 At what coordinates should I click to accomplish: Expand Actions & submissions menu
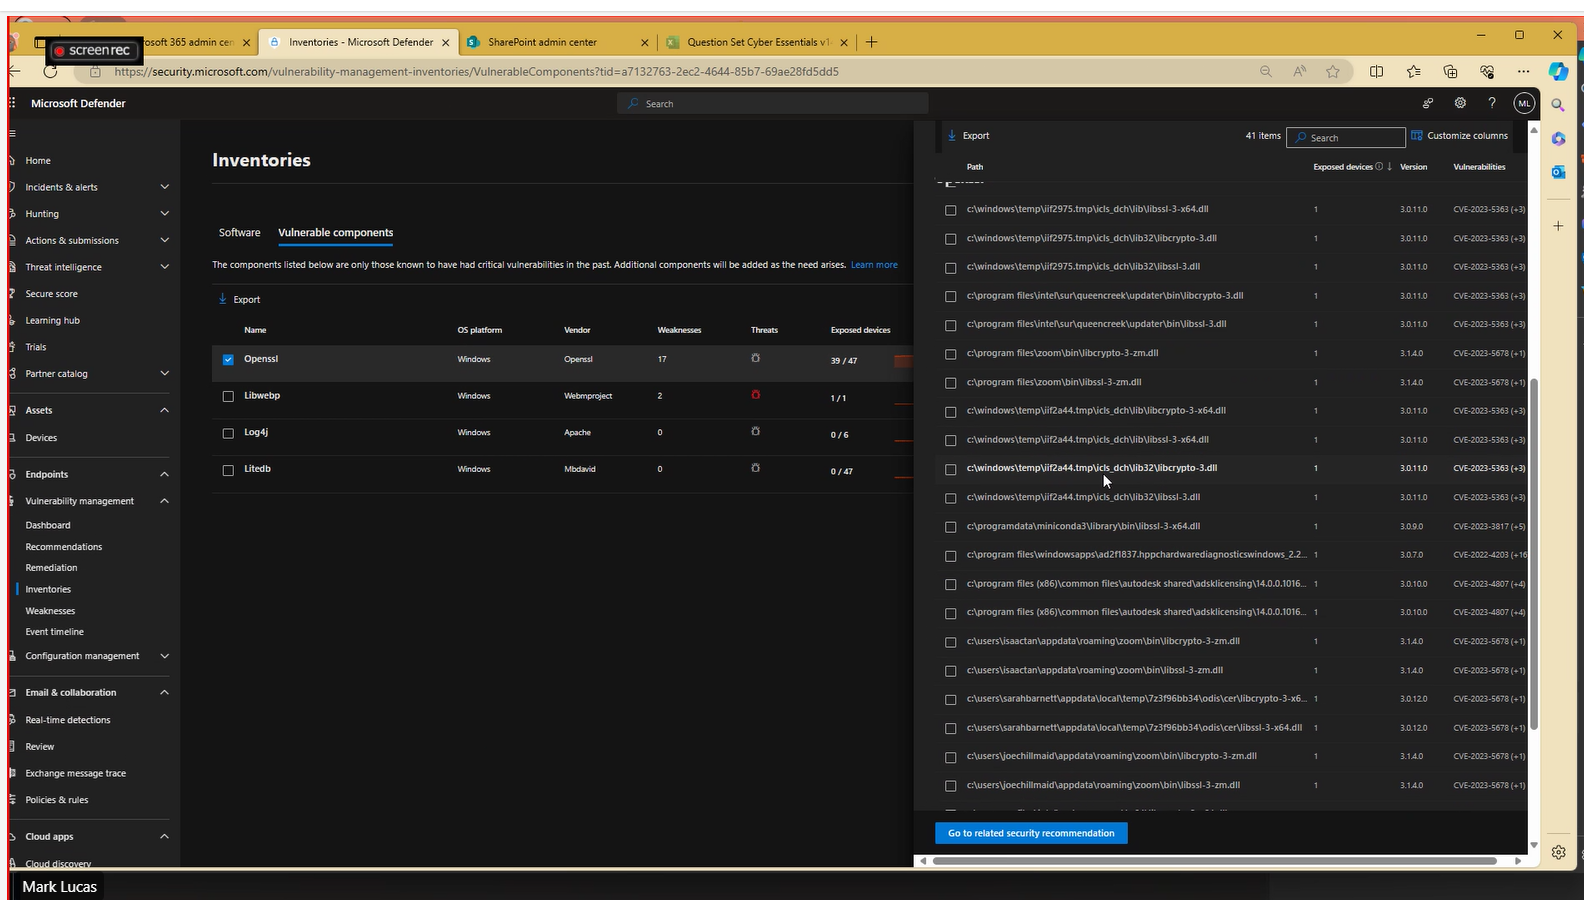pos(165,240)
